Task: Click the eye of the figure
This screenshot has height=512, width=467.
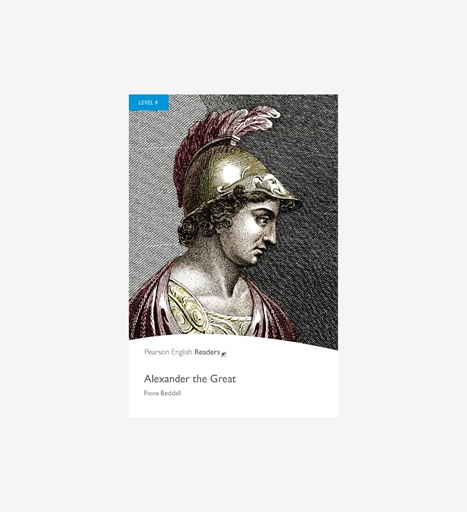Action: click(262, 219)
